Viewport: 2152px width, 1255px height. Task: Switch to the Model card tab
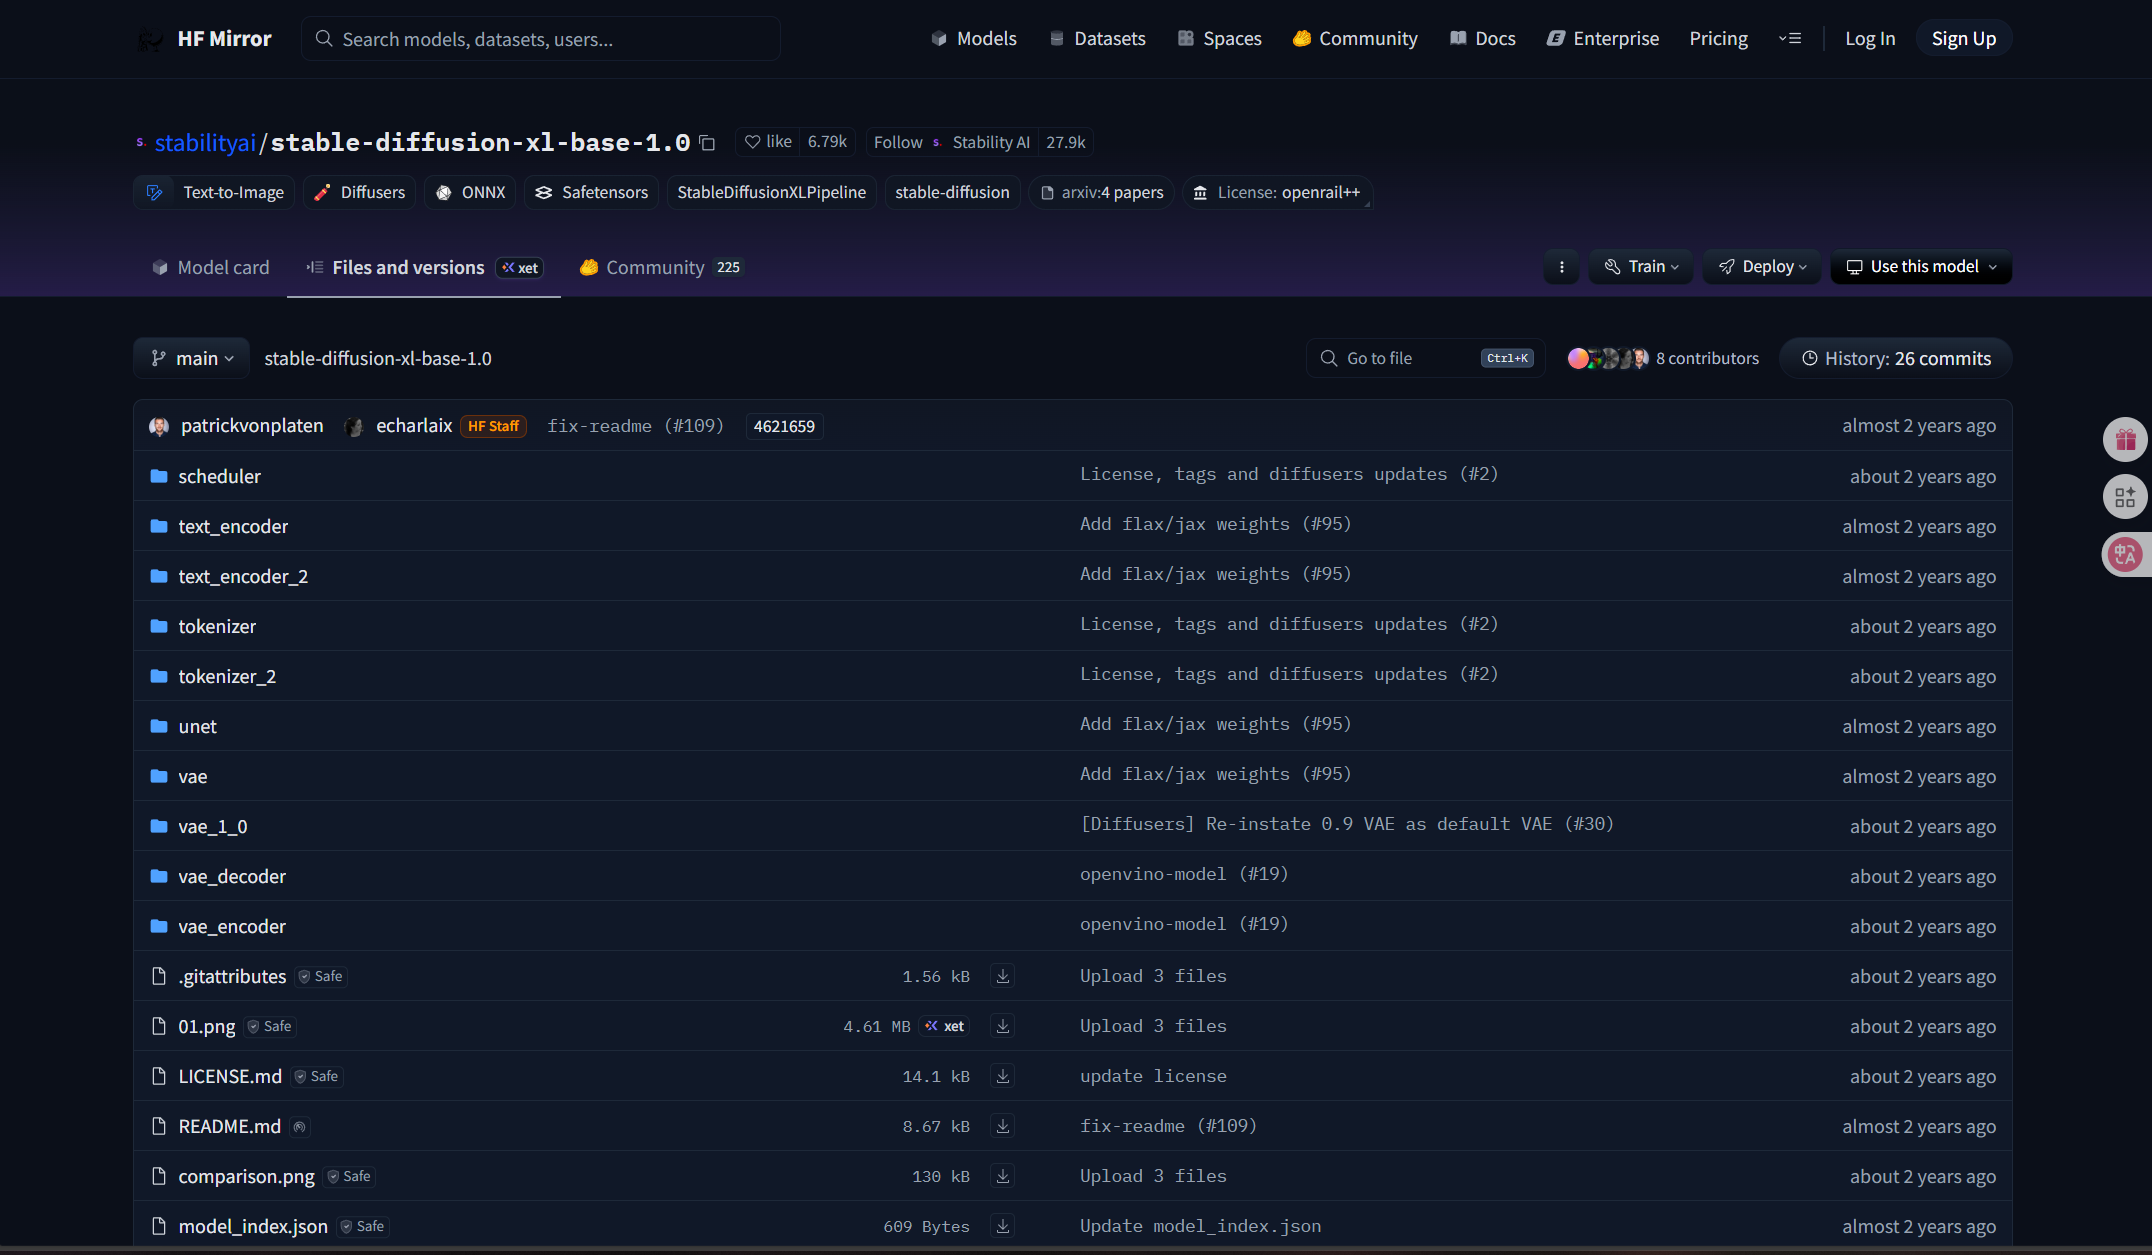(210, 267)
